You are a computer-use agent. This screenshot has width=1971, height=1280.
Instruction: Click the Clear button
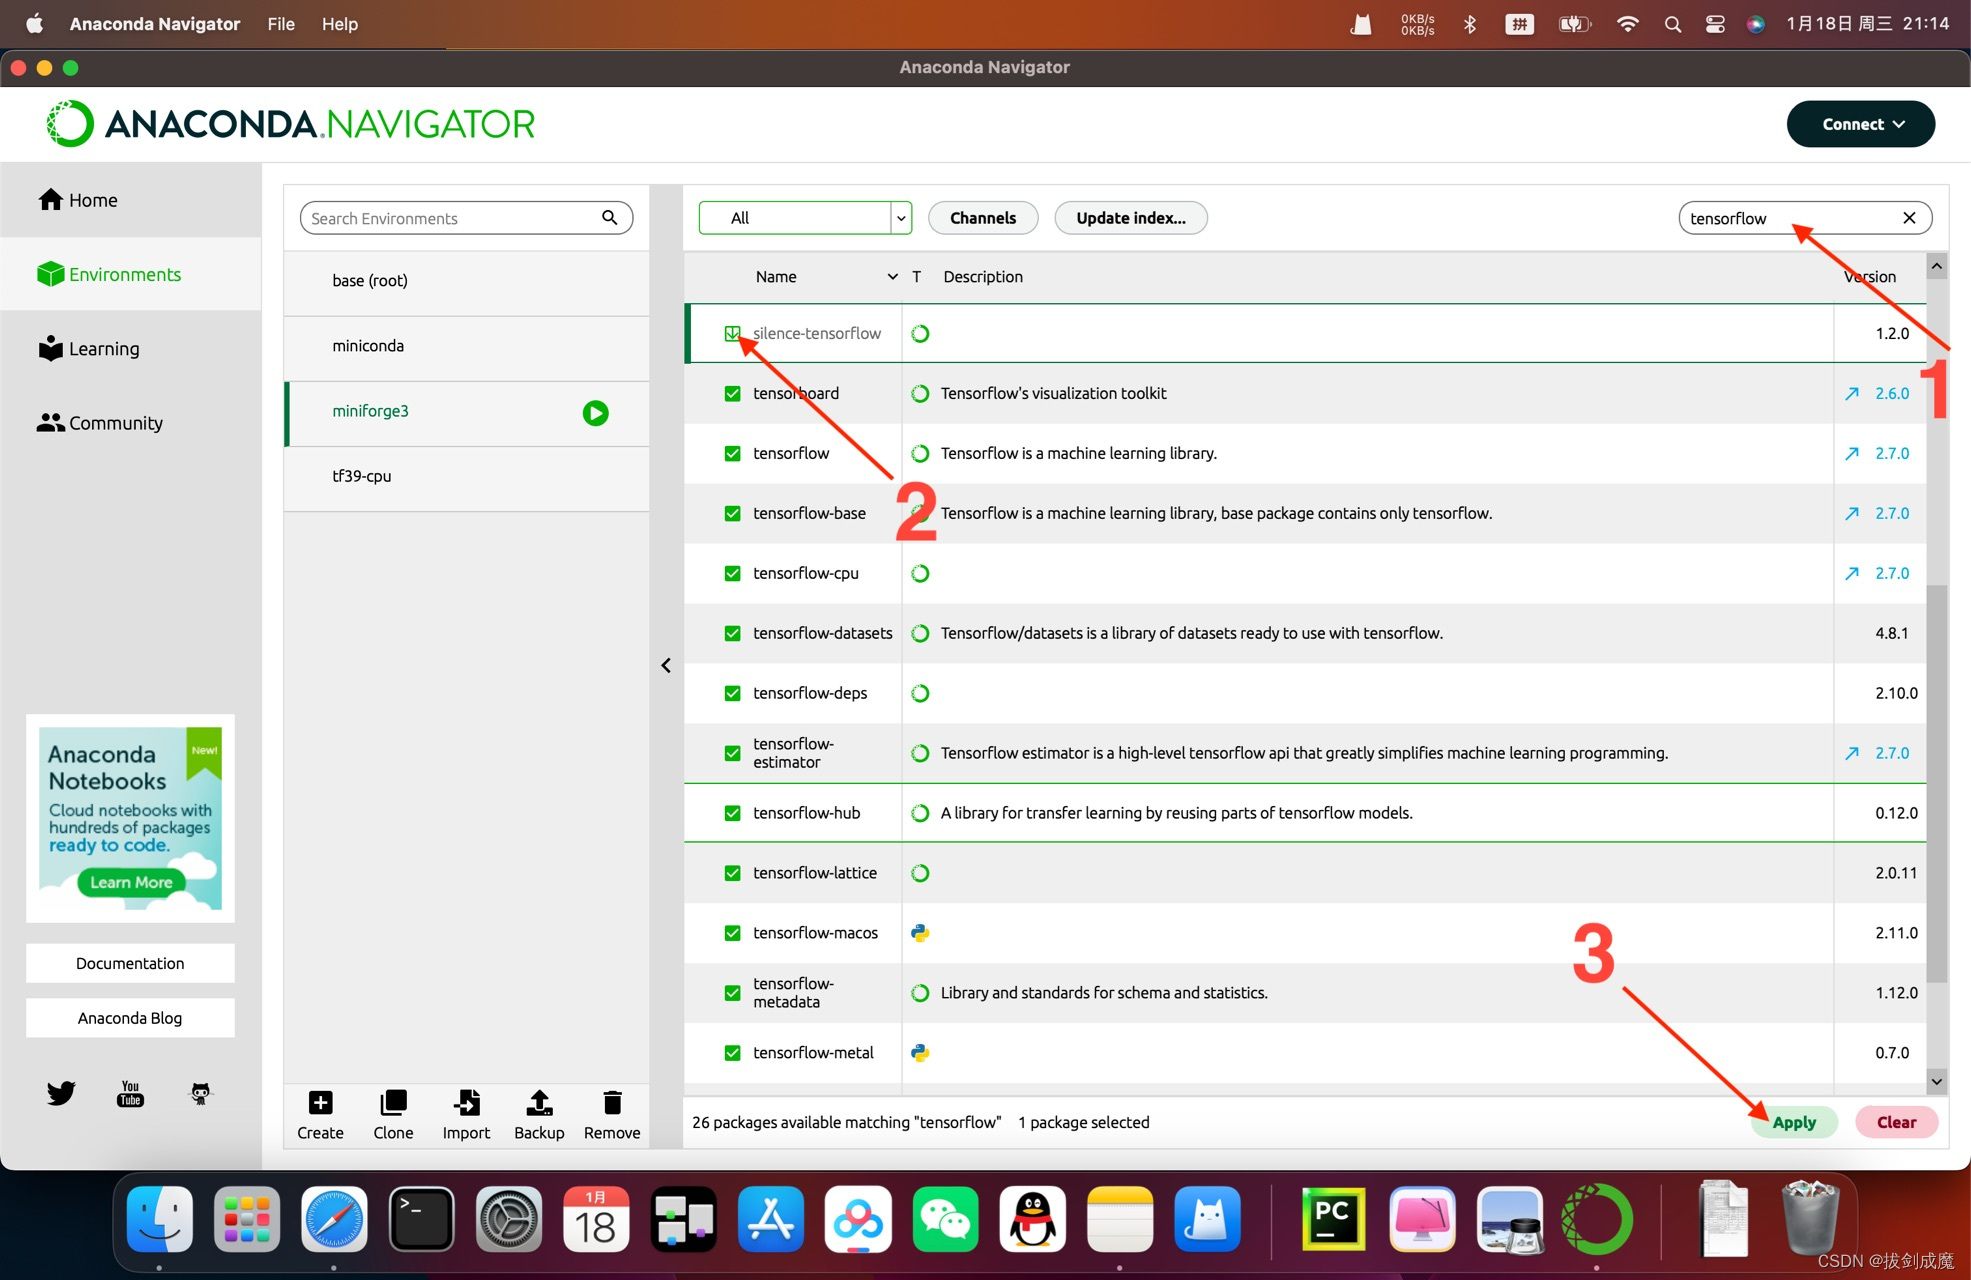1896,1122
